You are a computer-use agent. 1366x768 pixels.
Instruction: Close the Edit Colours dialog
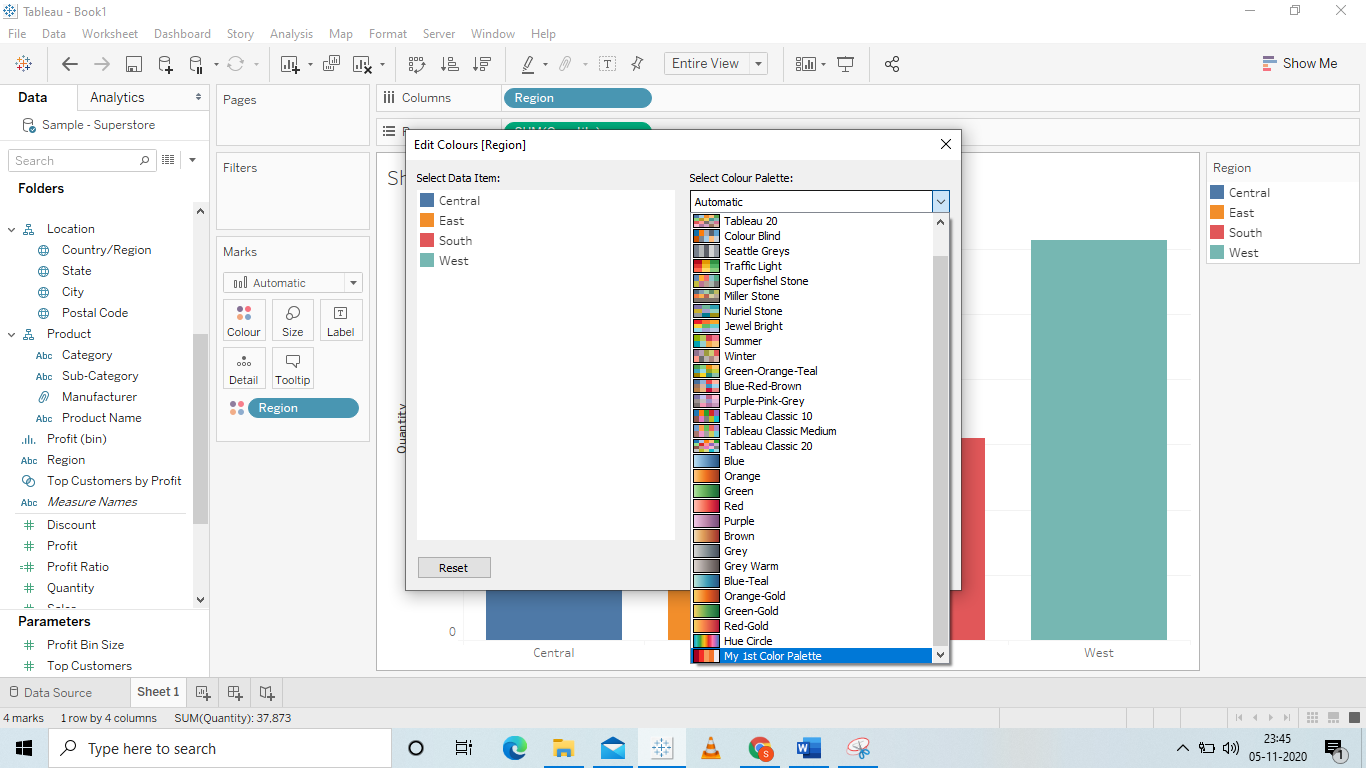point(946,145)
